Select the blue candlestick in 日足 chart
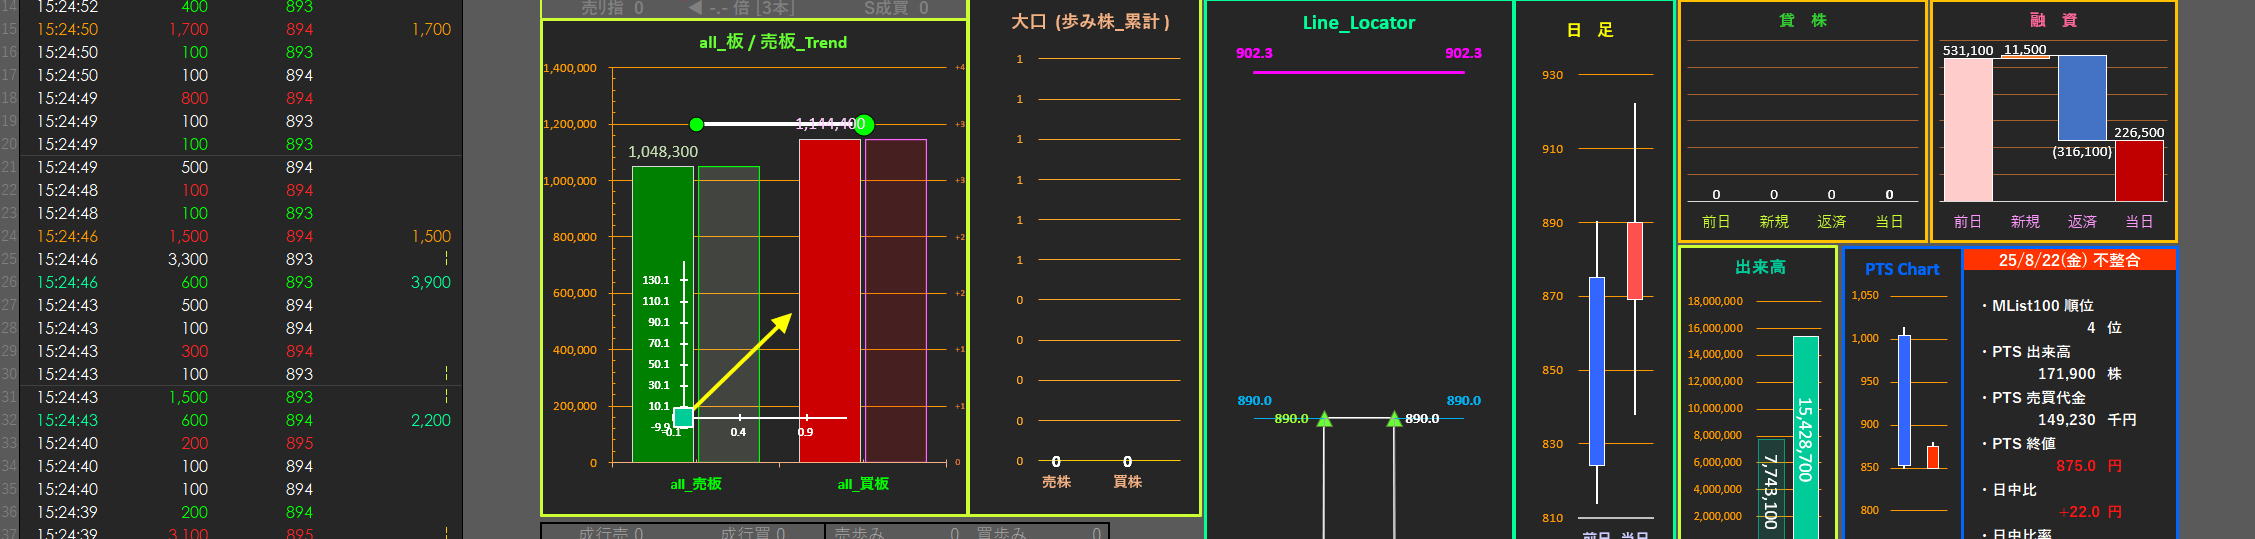 tap(1596, 370)
